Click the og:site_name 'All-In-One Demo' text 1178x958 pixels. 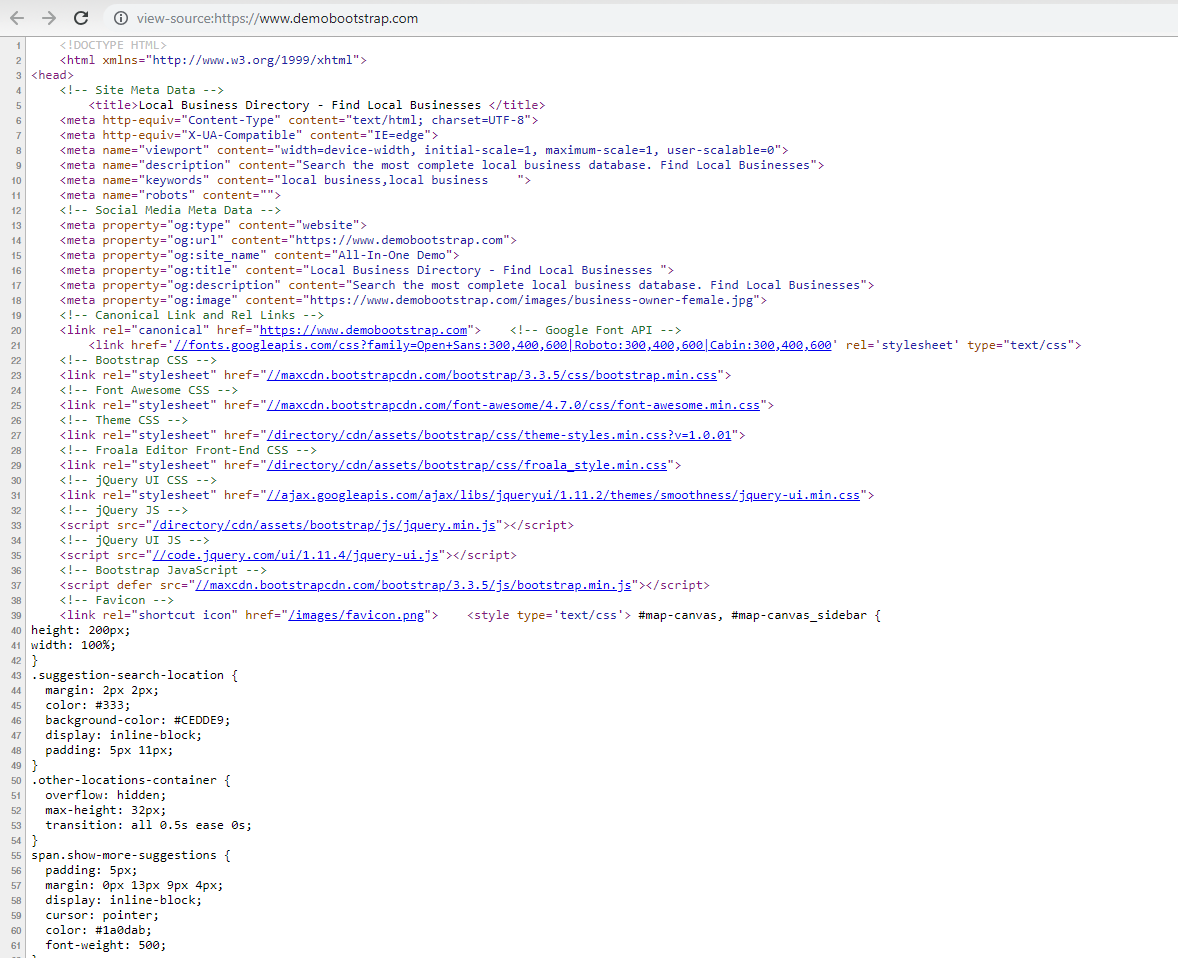(x=391, y=255)
